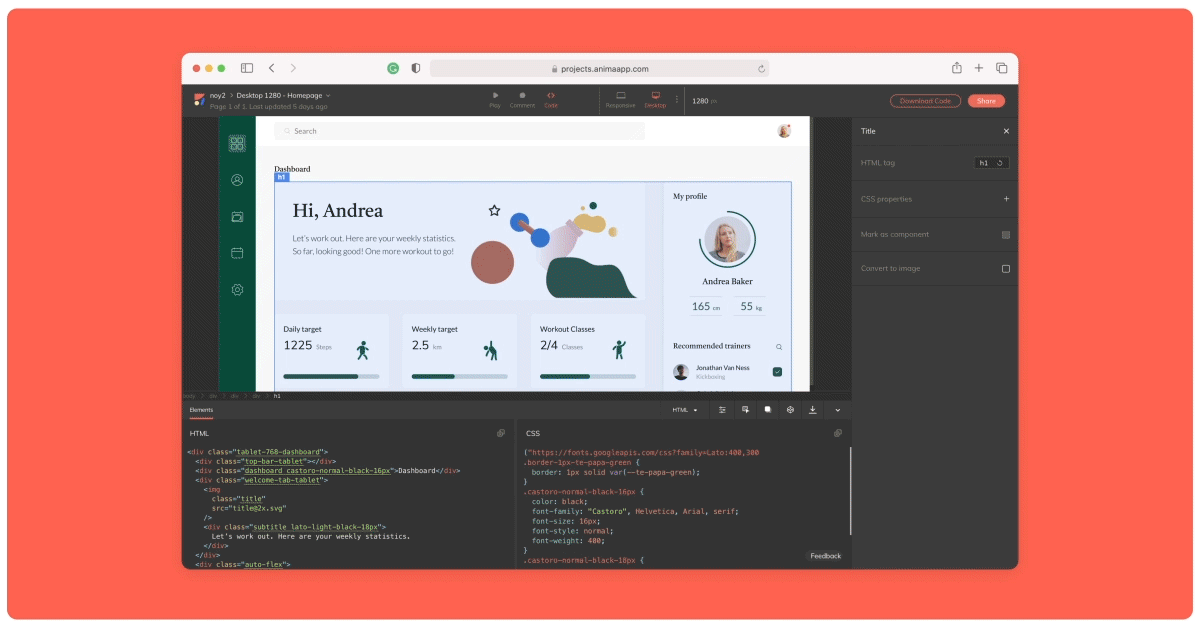Show Safari tab overview icon
This screenshot has width=1200, height=628.
1001,68
